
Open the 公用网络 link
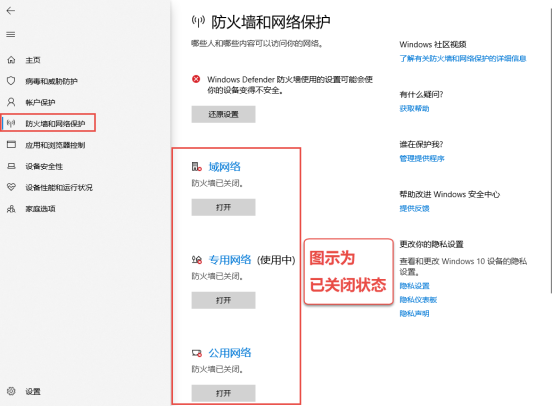(x=230, y=353)
